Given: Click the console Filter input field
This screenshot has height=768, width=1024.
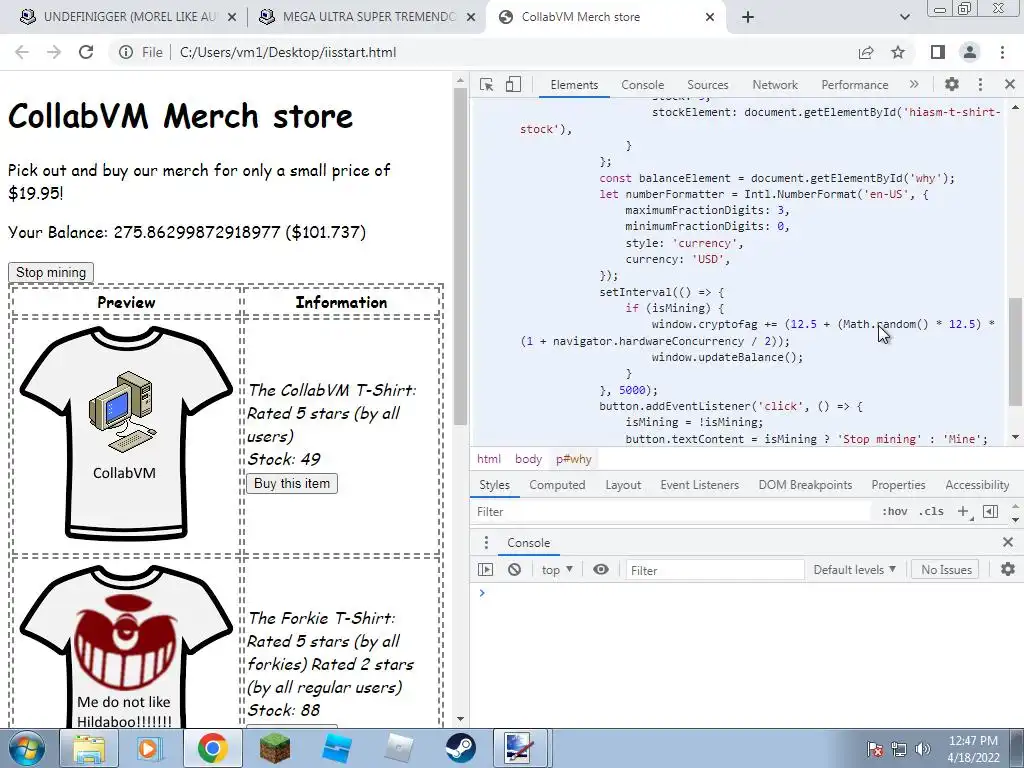Looking at the screenshot, I should [x=715, y=570].
